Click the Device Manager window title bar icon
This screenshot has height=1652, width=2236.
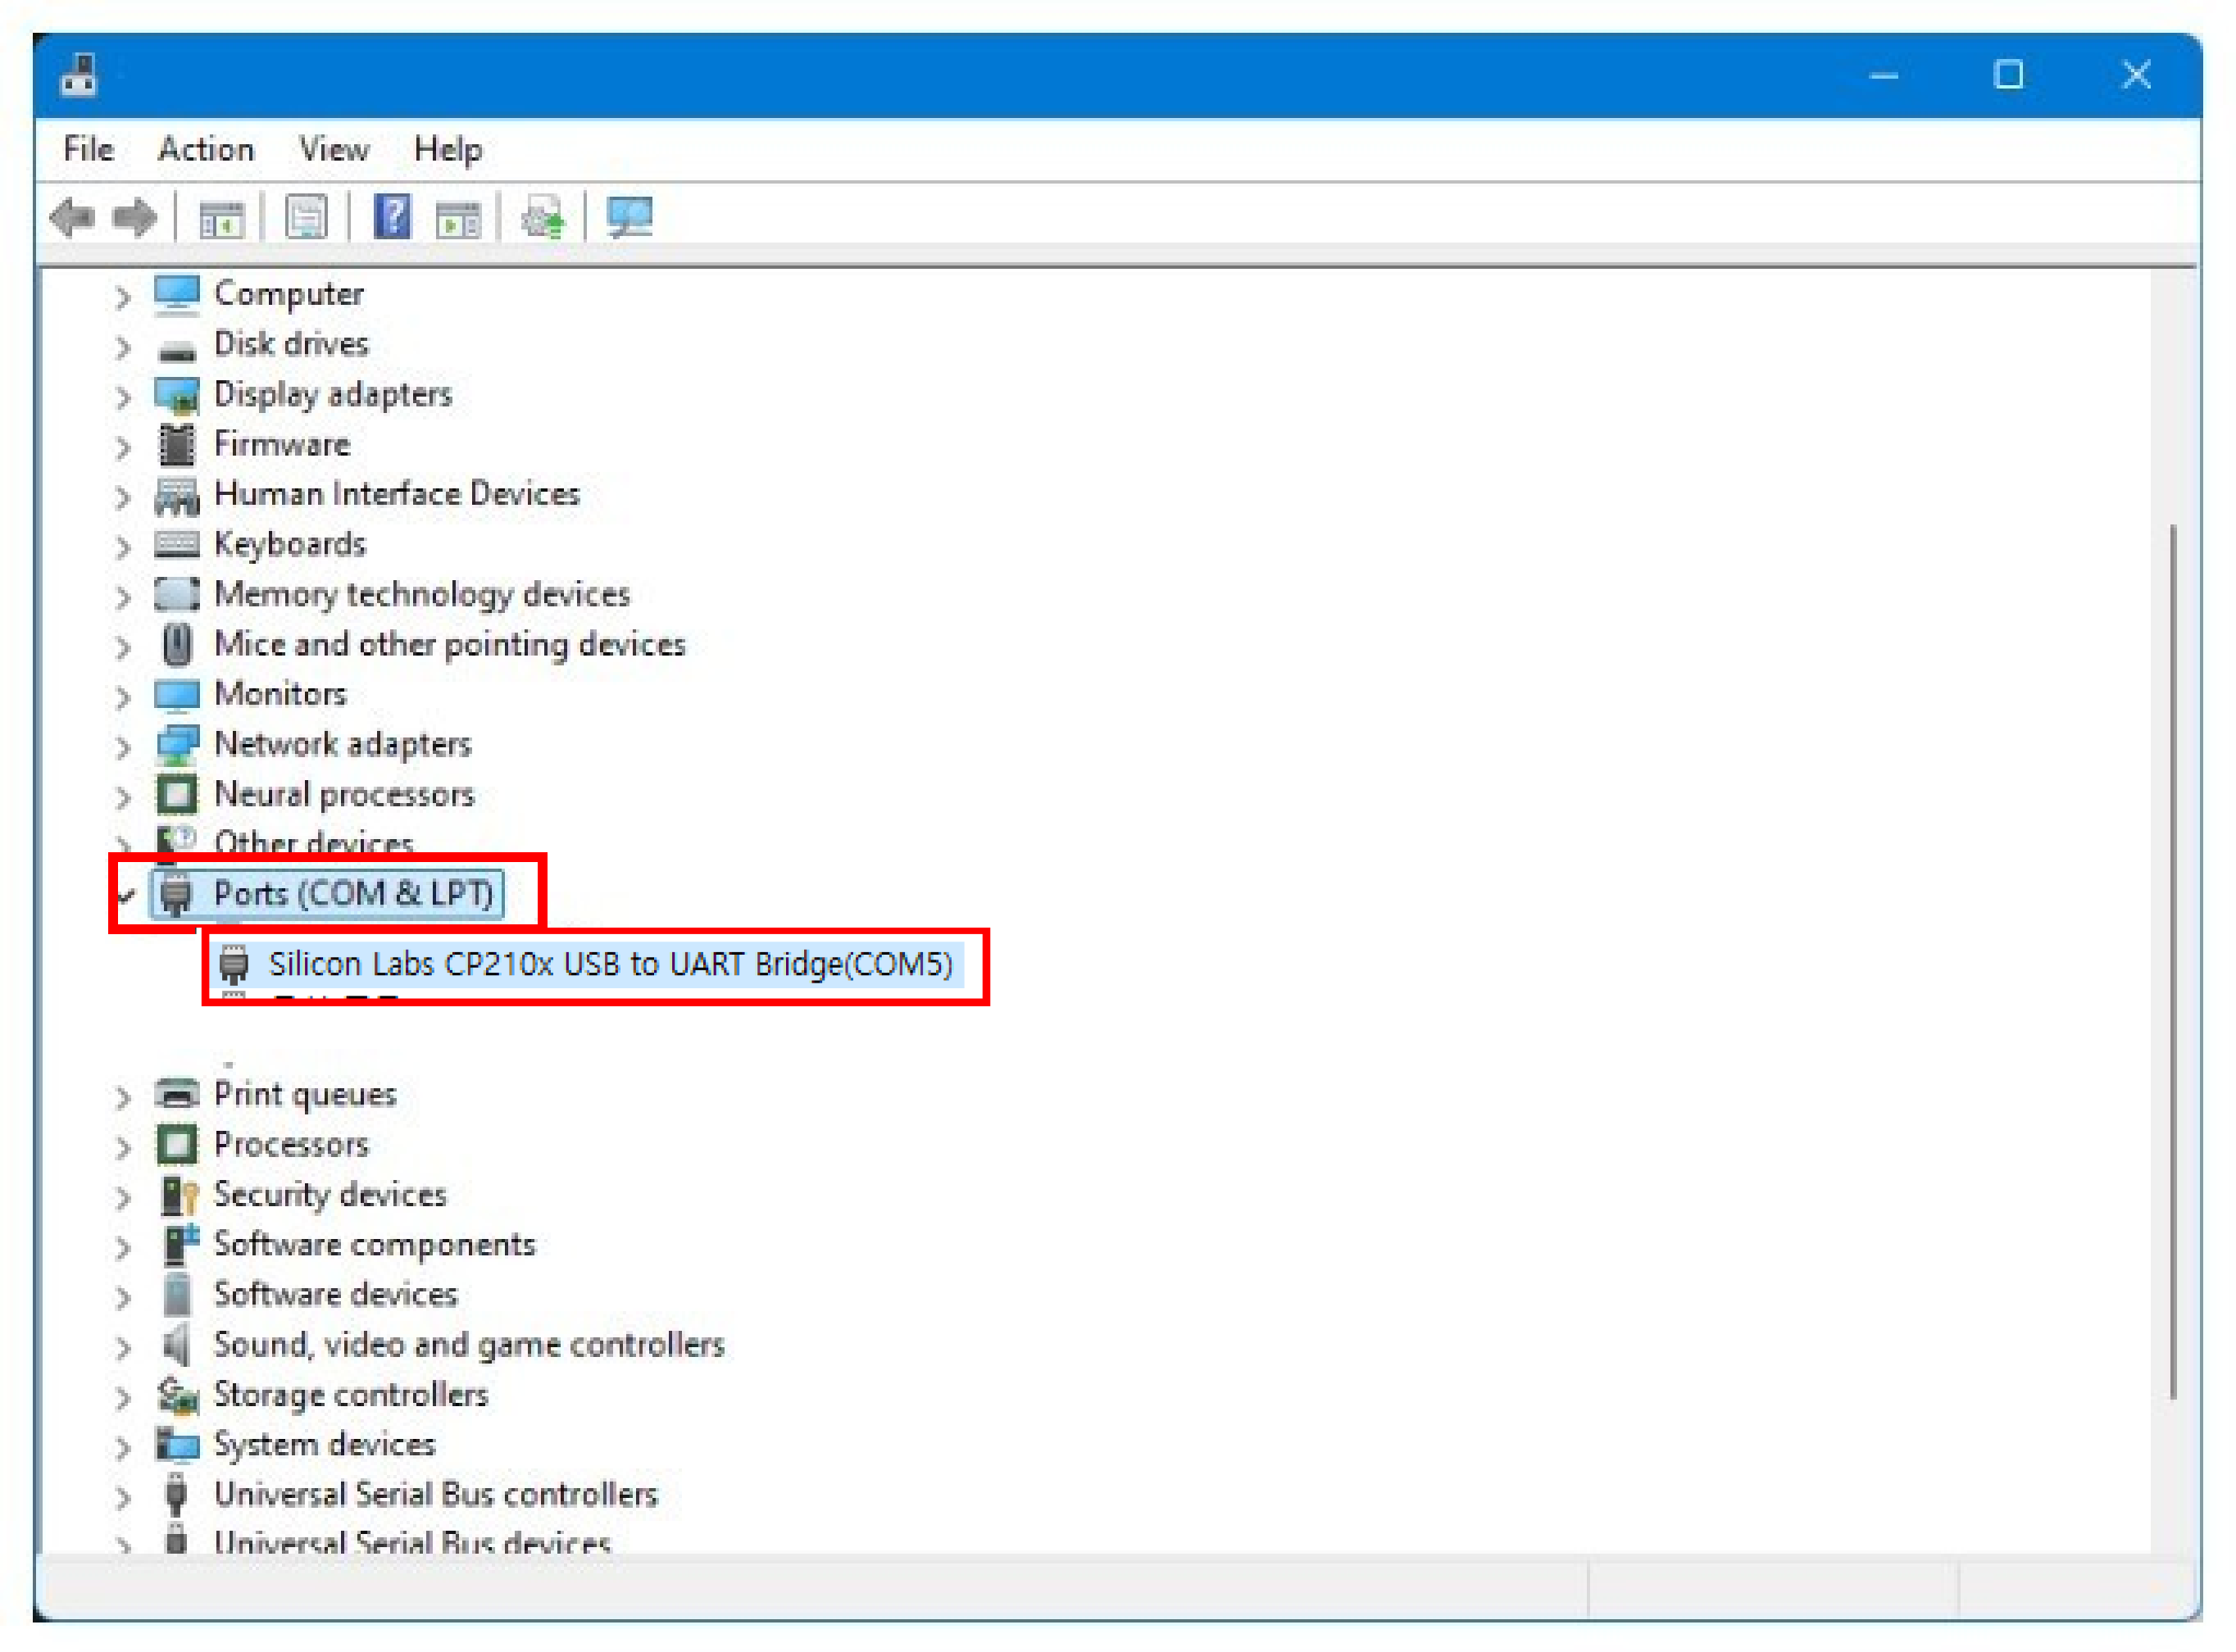pos(79,75)
